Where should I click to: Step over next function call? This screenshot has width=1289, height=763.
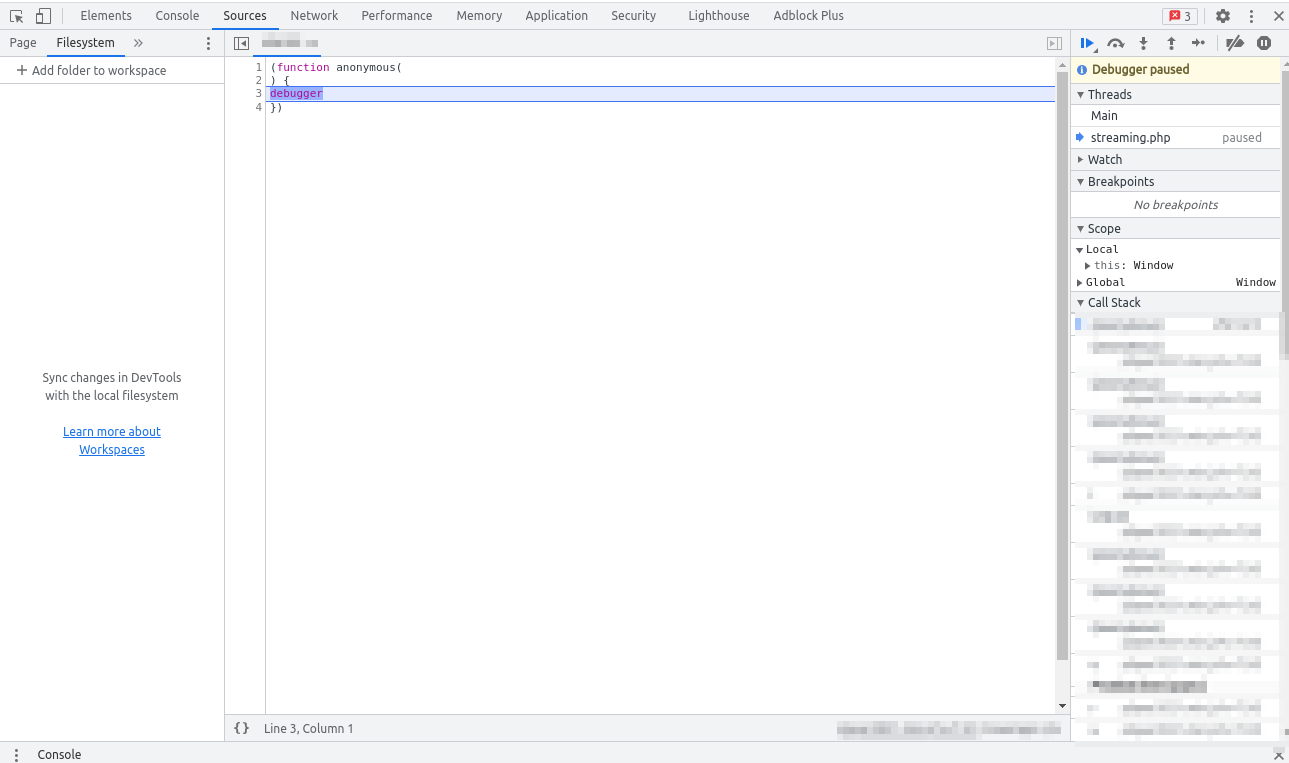pyautogui.click(x=1116, y=43)
